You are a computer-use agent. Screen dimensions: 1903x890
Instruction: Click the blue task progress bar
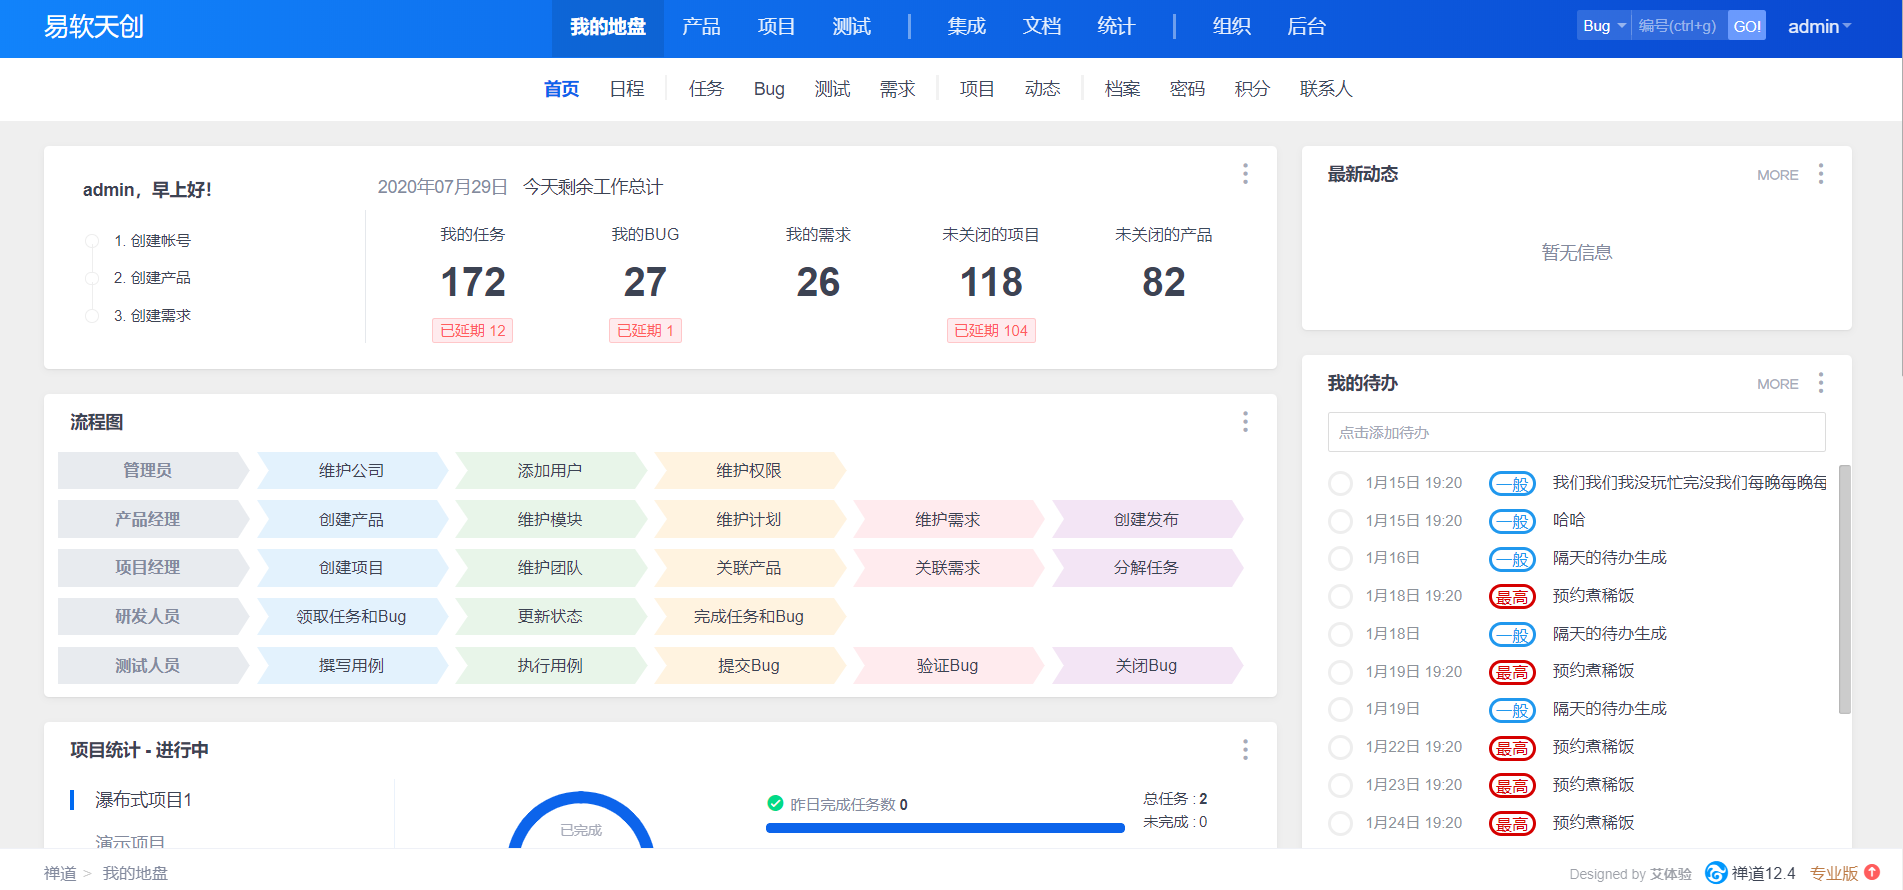click(945, 828)
